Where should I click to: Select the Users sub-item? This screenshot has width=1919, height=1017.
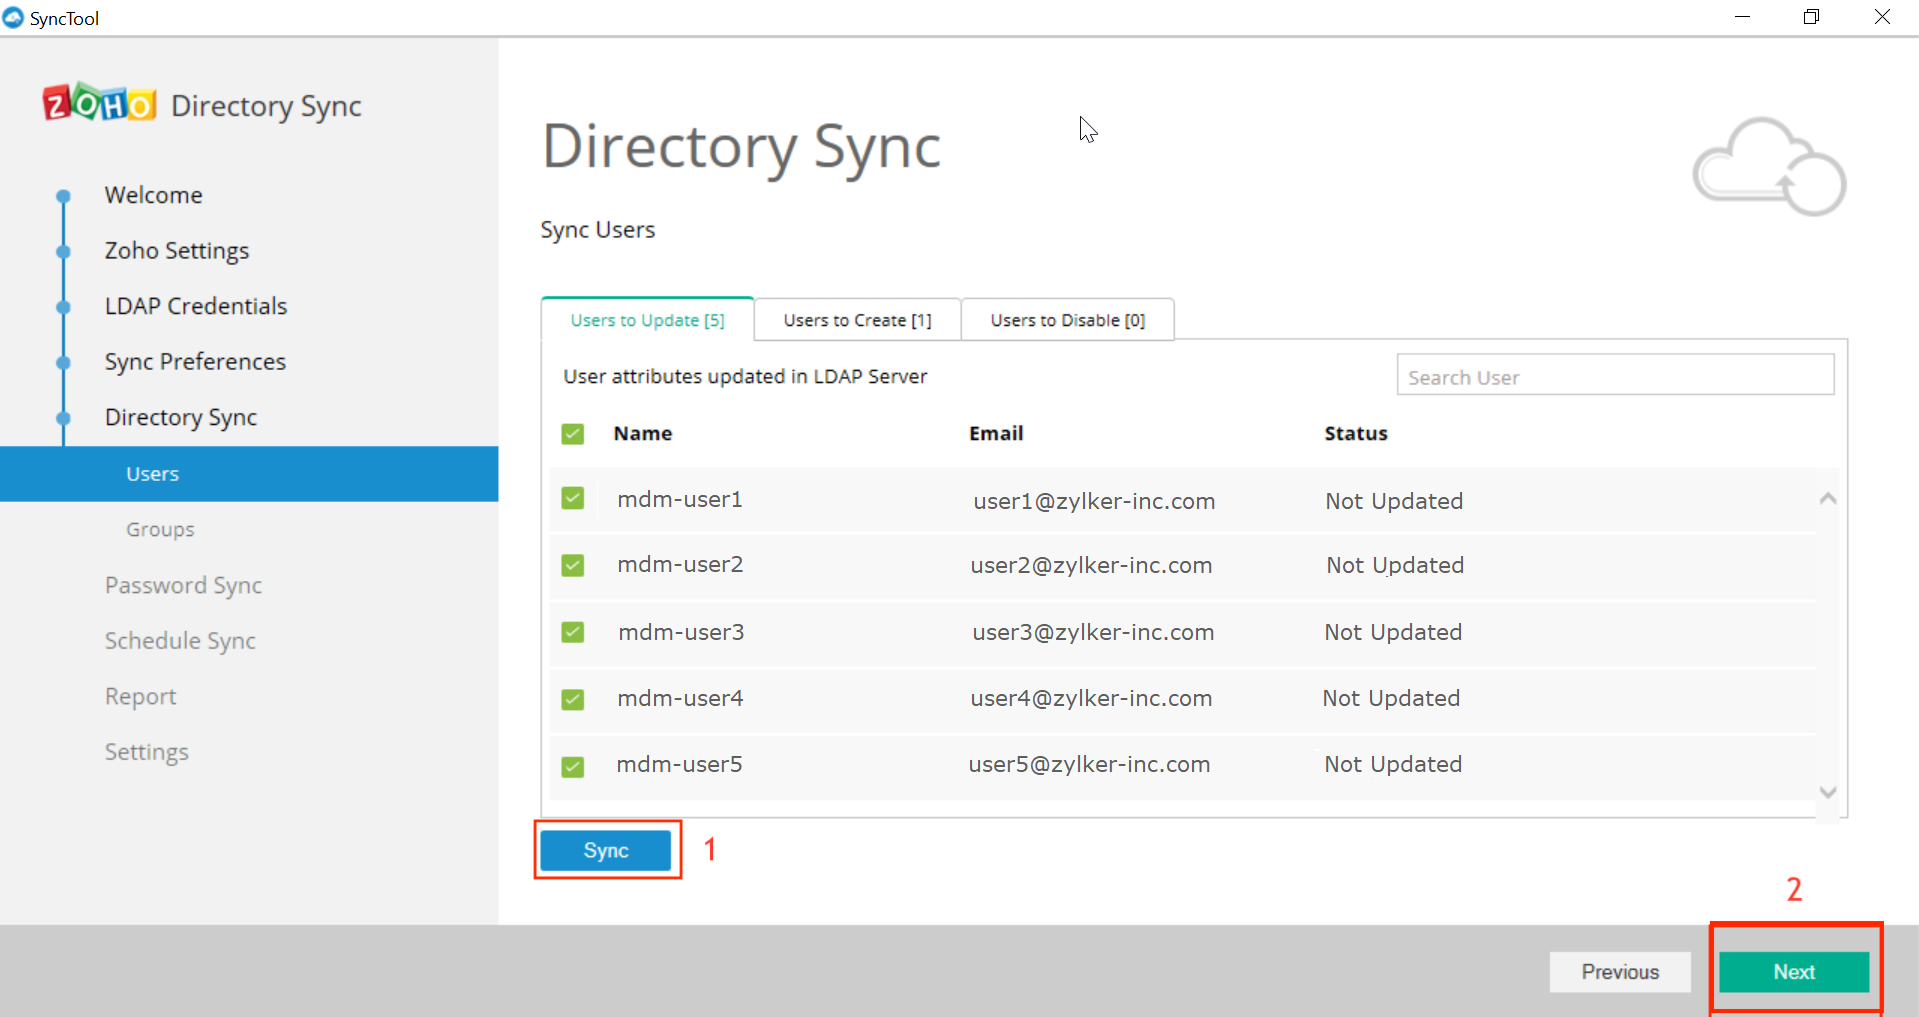(249, 474)
